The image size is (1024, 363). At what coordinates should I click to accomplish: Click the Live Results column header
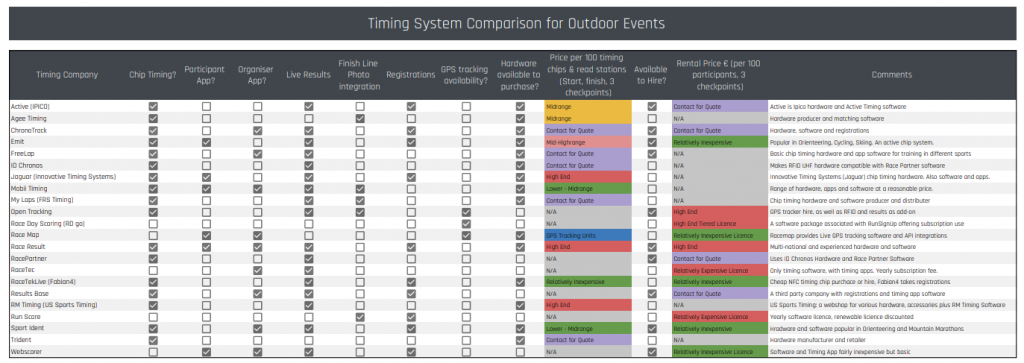coord(308,74)
